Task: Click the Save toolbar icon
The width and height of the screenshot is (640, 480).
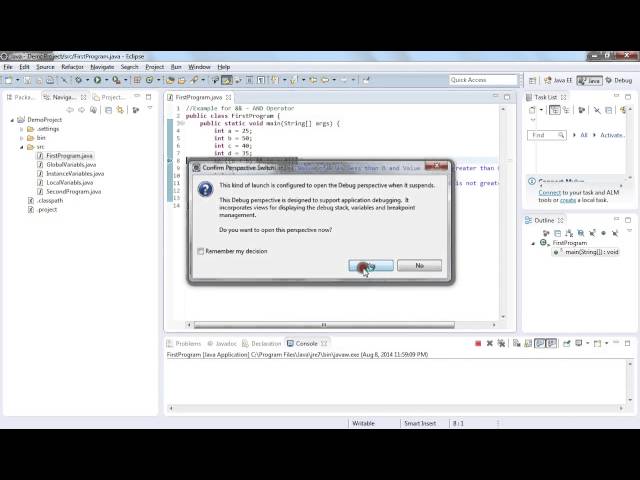Action: 27,80
